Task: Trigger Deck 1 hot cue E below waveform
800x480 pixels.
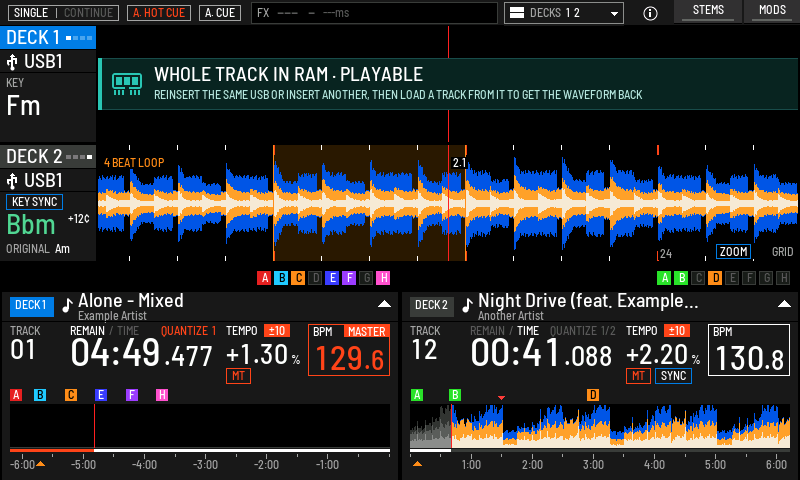Action: tap(332, 278)
